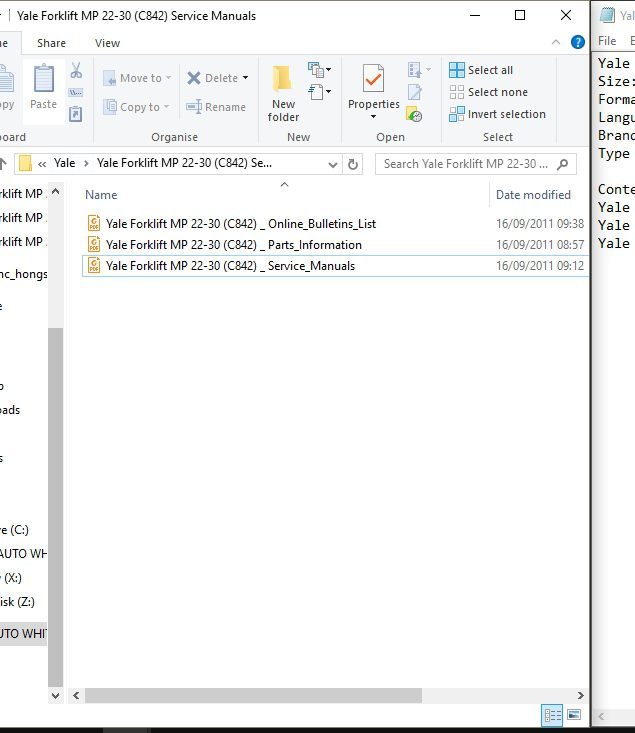The width and height of the screenshot is (635, 733).
Task: Click Select none in ribbon
Action: click(488, 92)
